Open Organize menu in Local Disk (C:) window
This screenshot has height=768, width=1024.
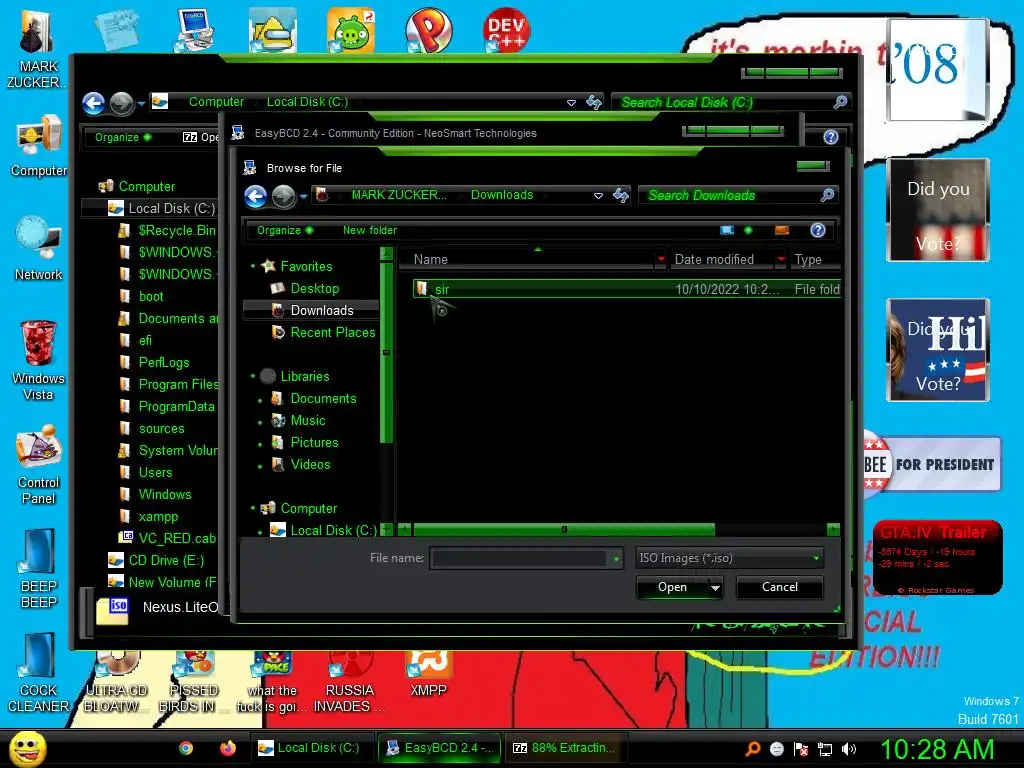tap(123, 137)
